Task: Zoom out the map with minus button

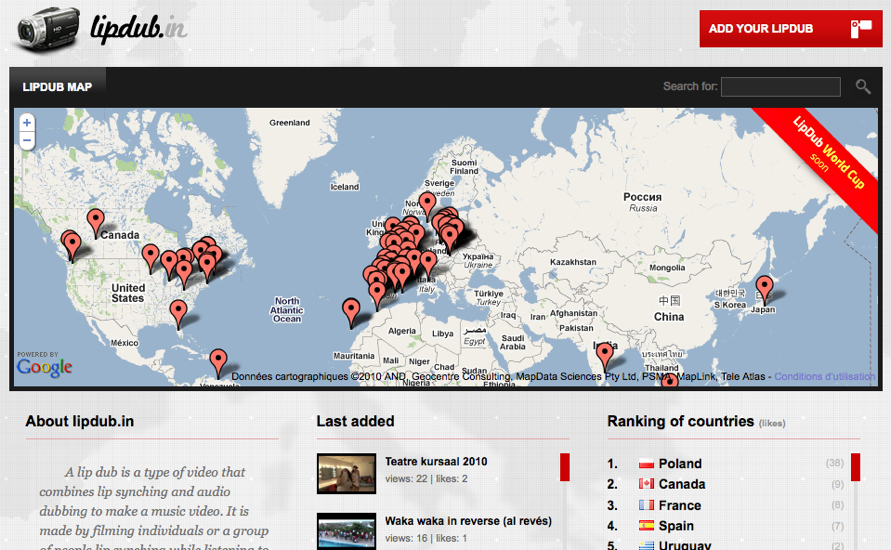Action: [27, 140]
